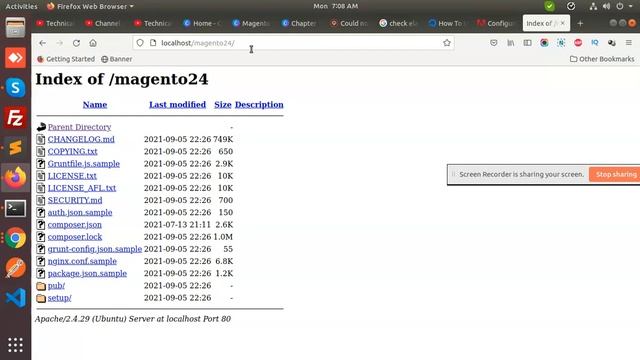This screenshot has height=360, width=640.
Task: Switch to the Chapter tab
Action: point(300,23)
